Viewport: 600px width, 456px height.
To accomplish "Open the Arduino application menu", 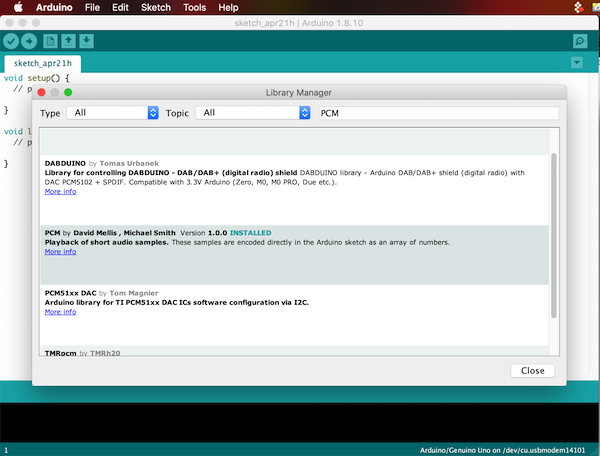I will 54,7.
